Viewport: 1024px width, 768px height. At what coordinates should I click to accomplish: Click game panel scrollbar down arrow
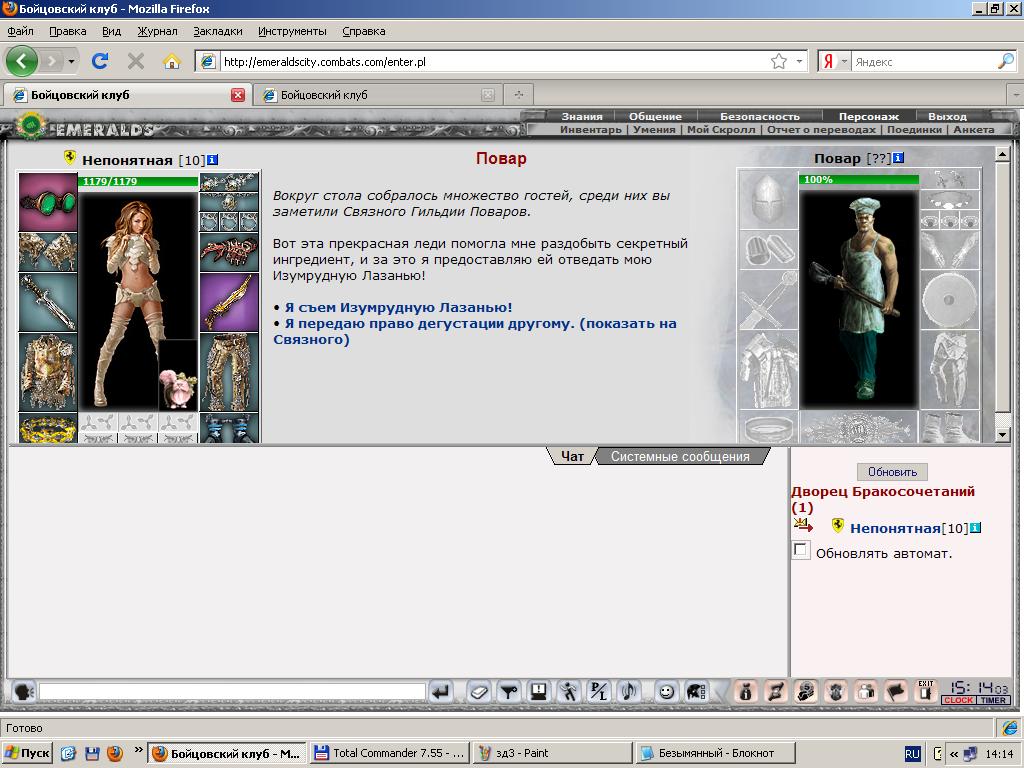point(1002,435)
